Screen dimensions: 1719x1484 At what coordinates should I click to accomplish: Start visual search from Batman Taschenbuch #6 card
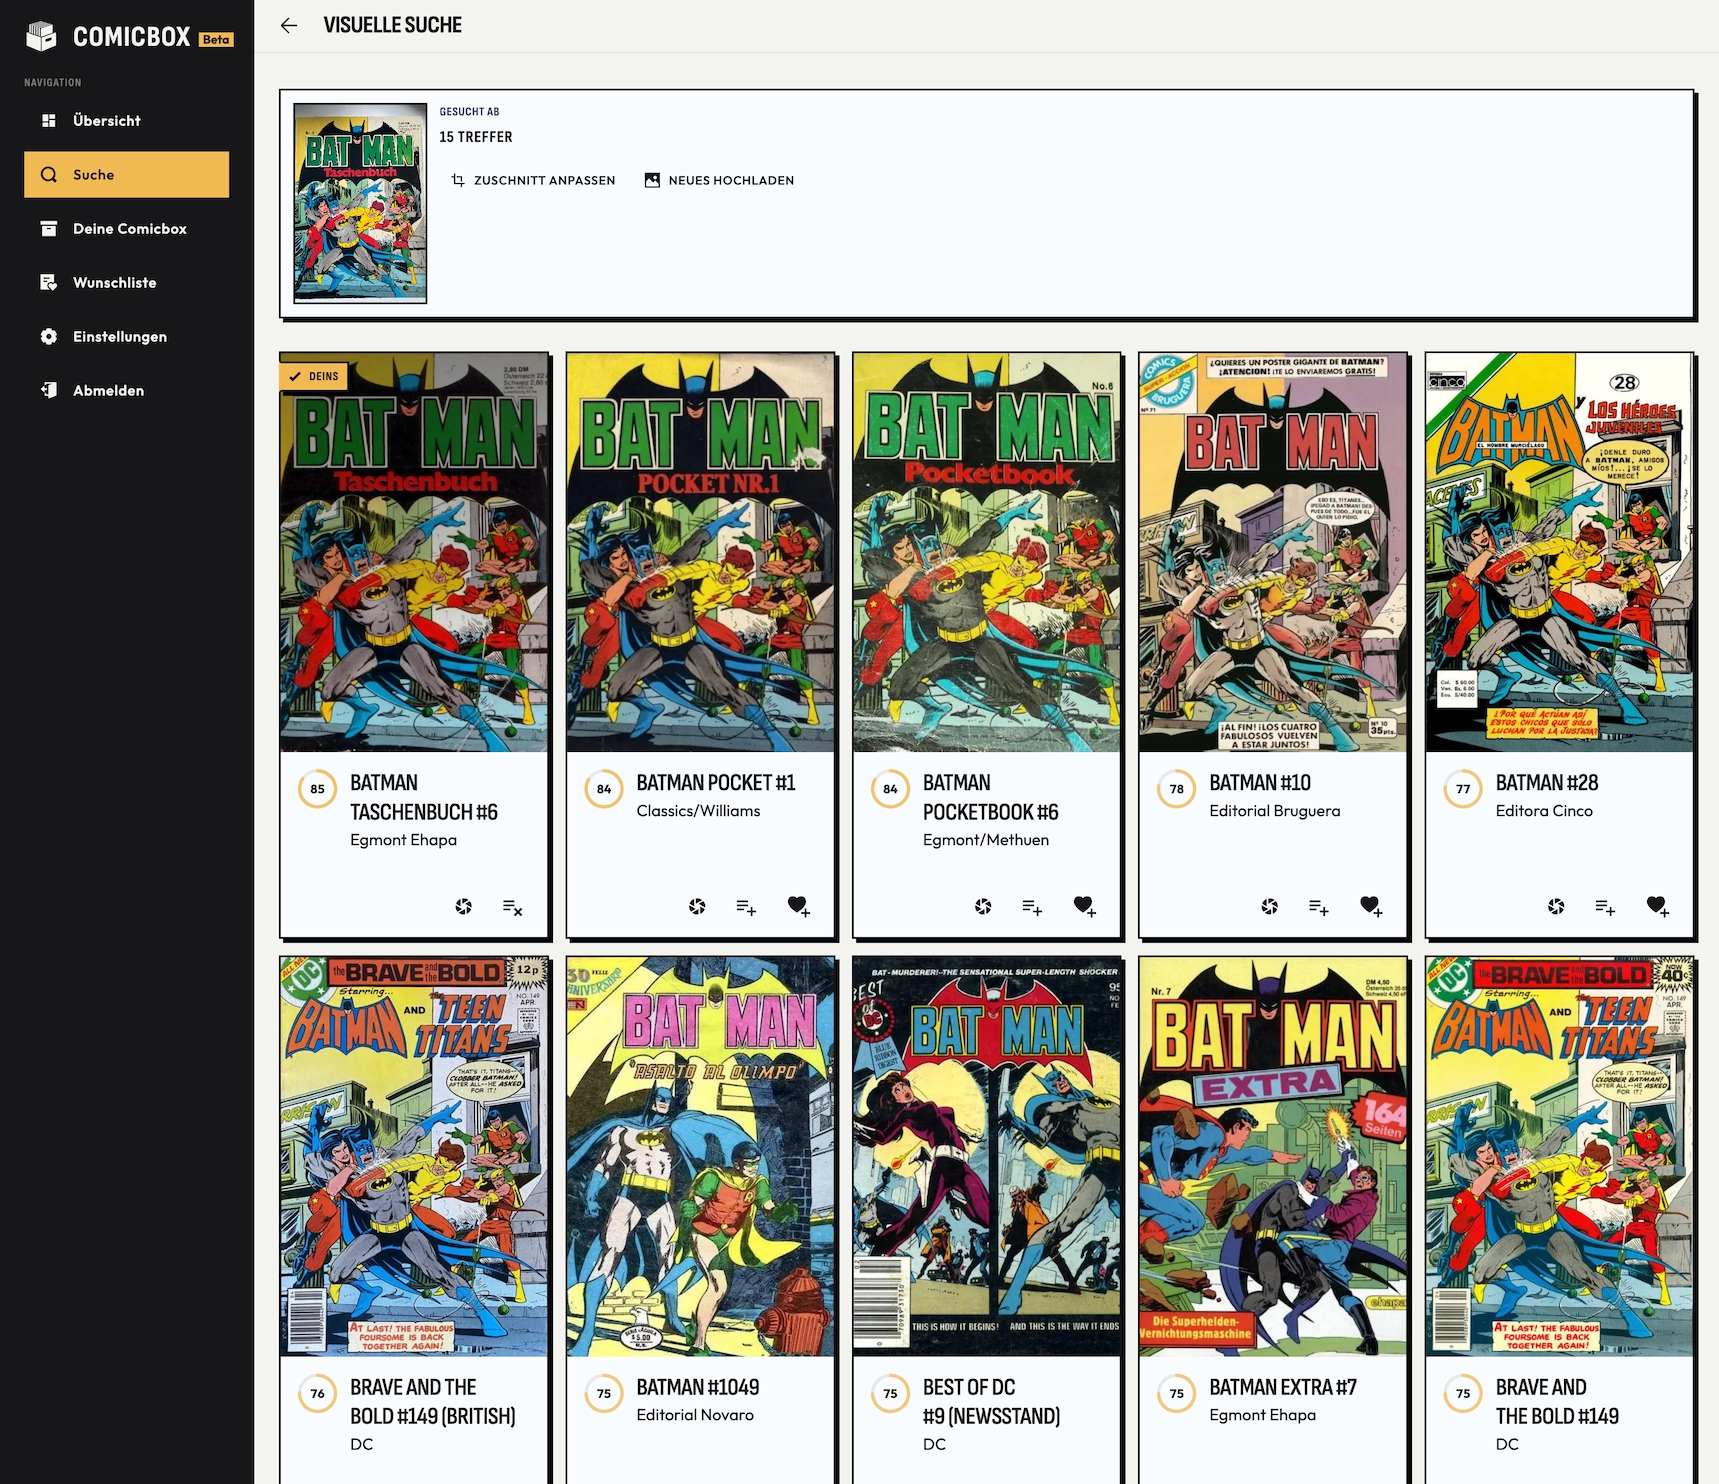pyautogui.click(x=464, y=907)
